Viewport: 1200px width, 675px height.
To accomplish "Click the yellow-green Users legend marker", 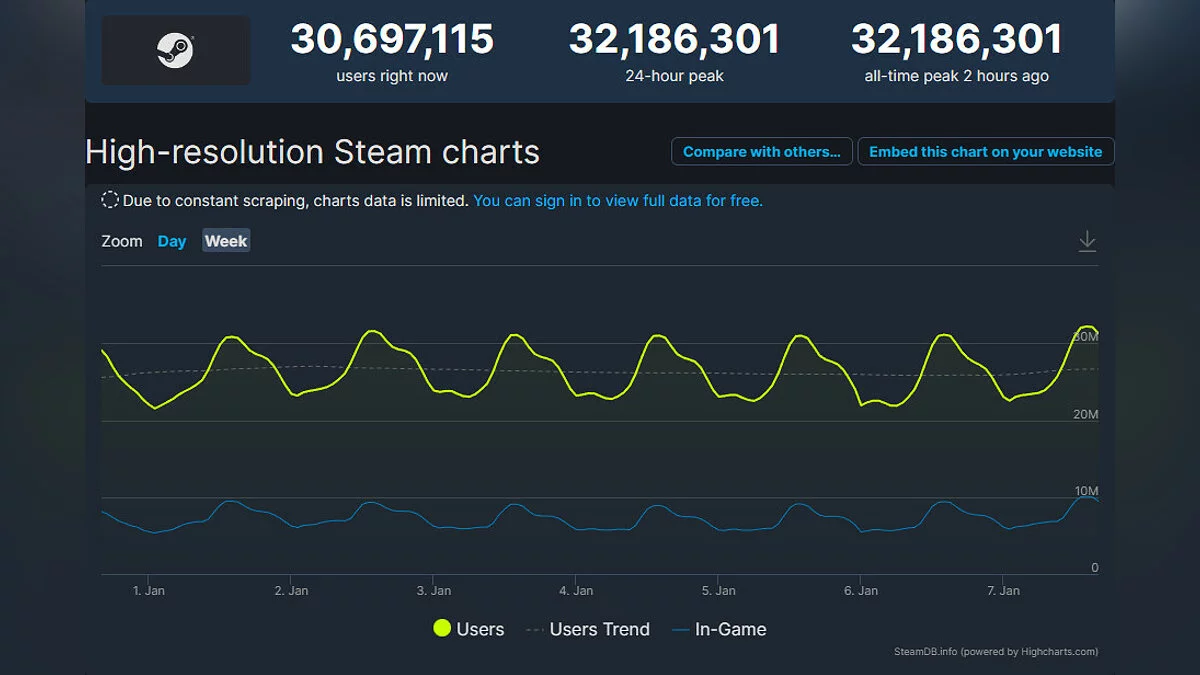I will pos(441,629).
